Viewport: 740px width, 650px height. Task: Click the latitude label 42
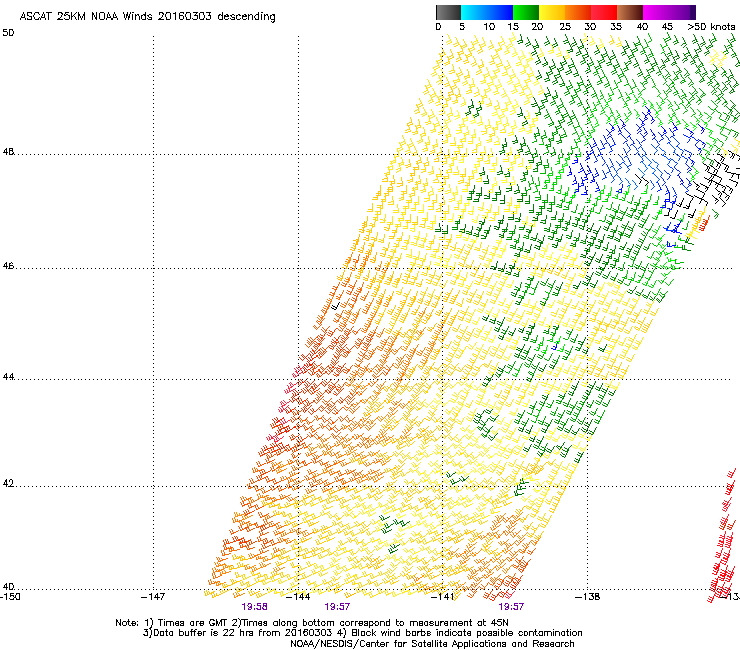(8, 483)
